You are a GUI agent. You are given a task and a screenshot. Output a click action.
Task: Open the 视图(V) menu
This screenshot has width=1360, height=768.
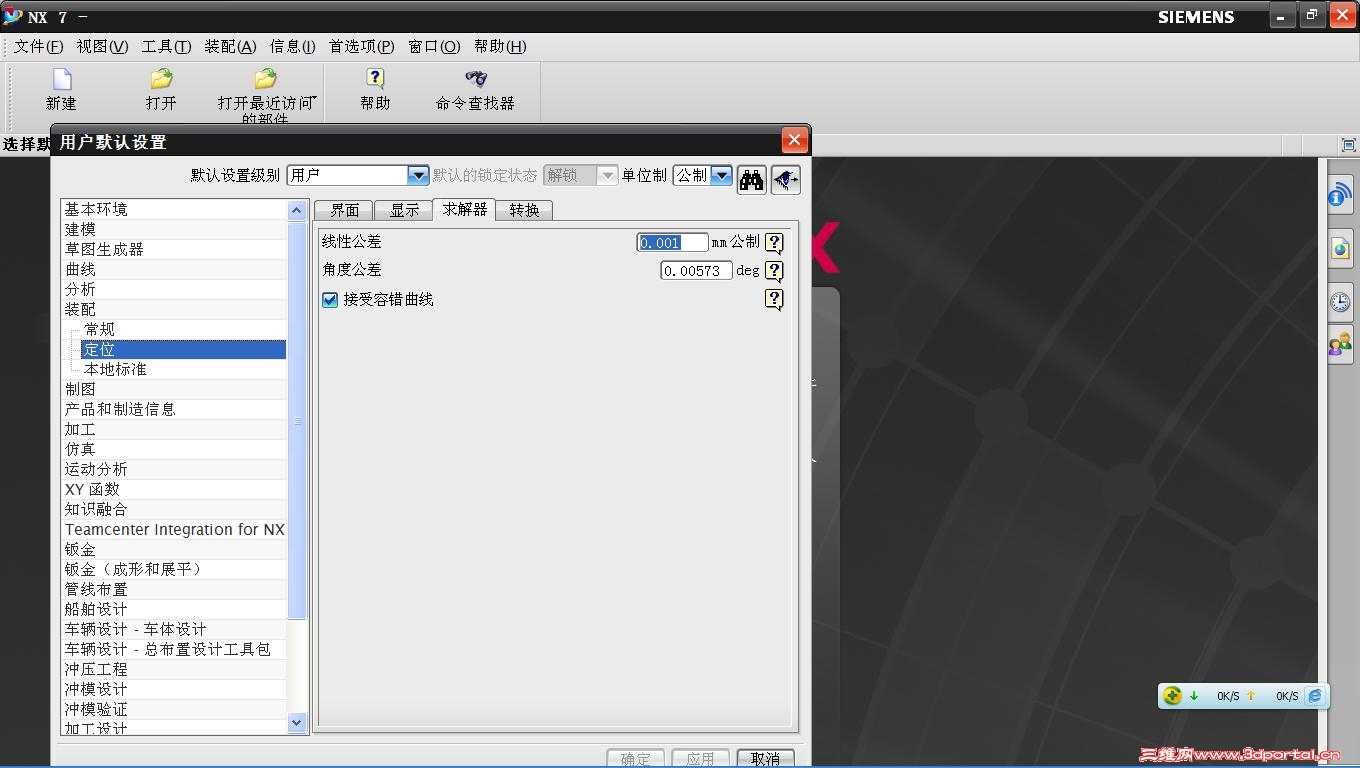(x=102, y=46)
